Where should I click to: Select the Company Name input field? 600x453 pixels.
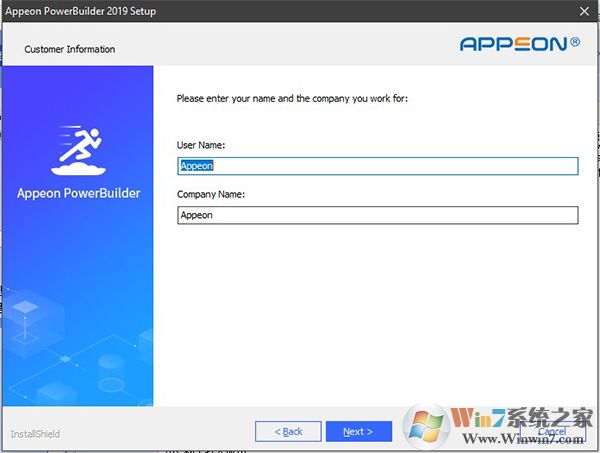378,215
